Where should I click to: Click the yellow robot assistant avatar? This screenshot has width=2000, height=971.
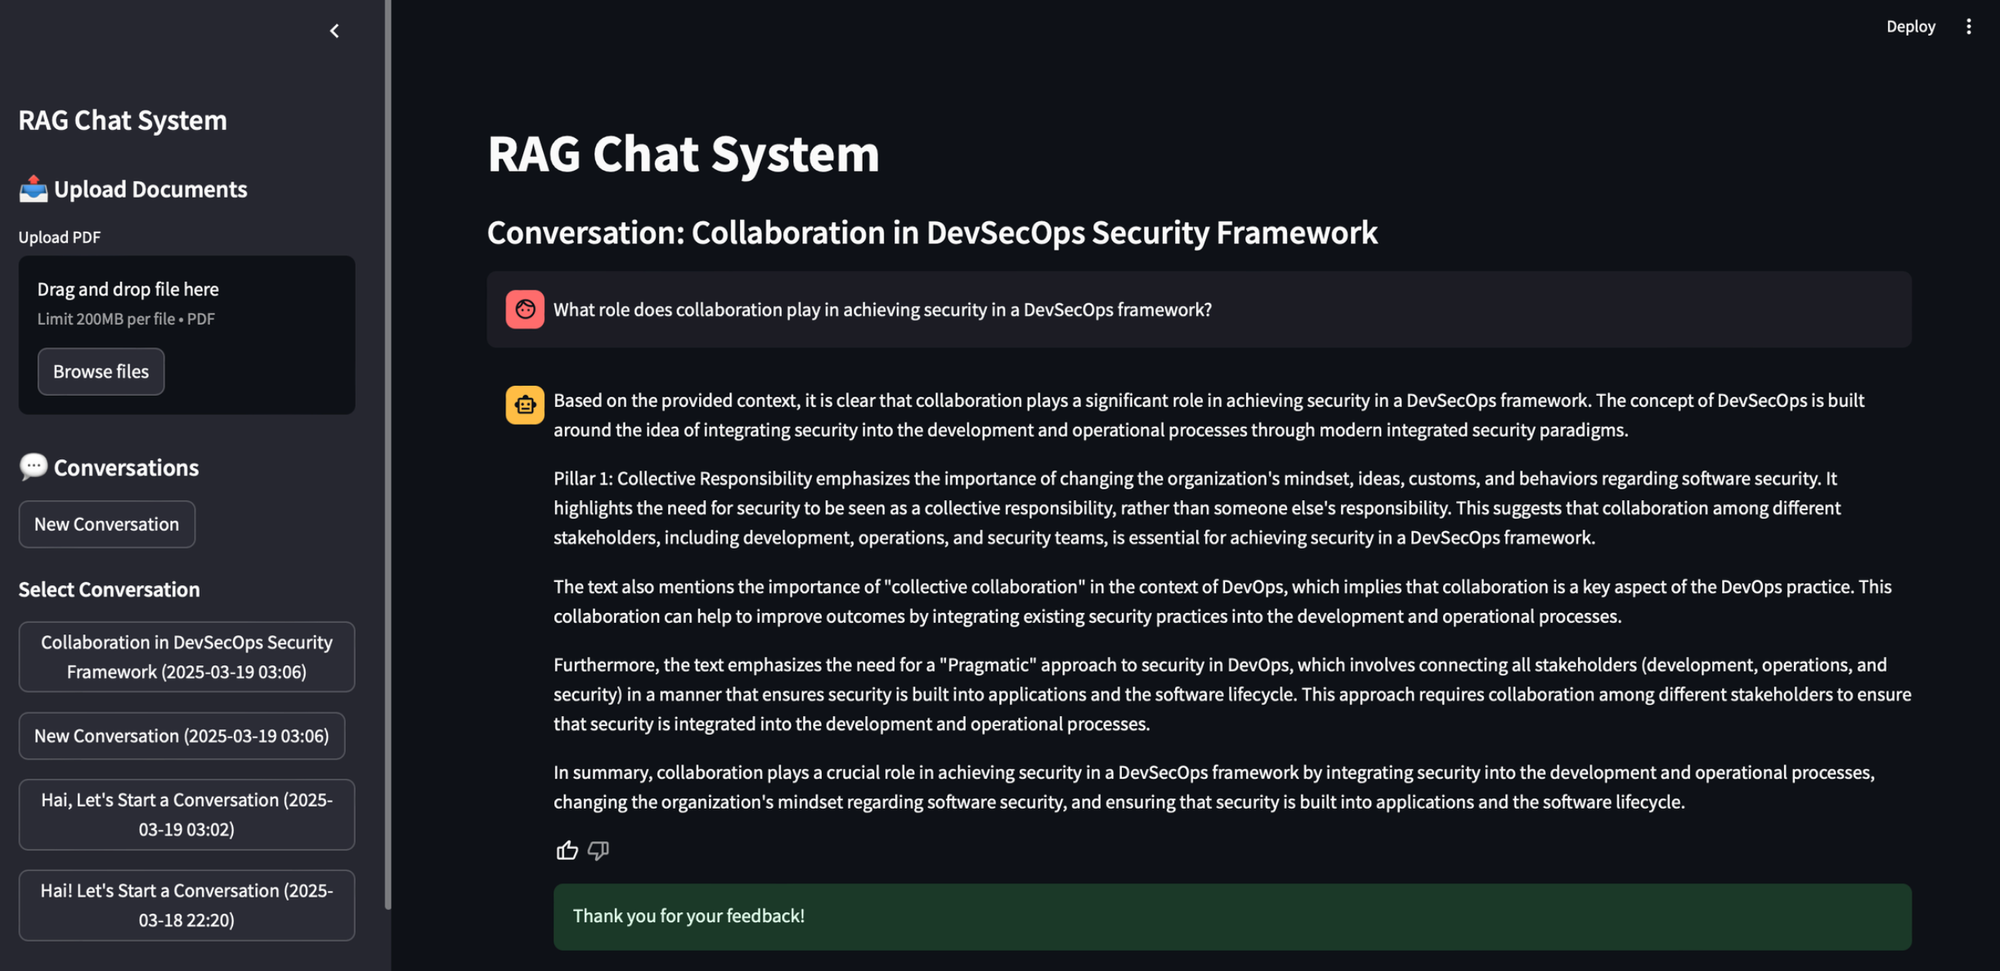coord(525,405)
